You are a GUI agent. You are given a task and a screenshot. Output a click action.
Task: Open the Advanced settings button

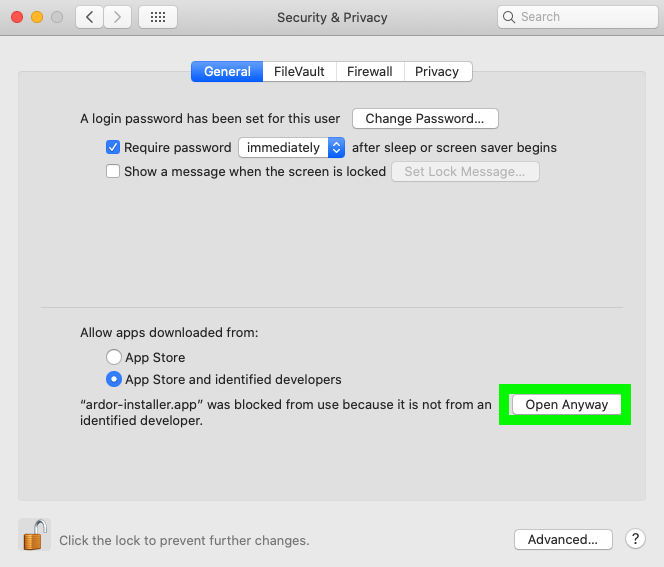tap(562, 539)
